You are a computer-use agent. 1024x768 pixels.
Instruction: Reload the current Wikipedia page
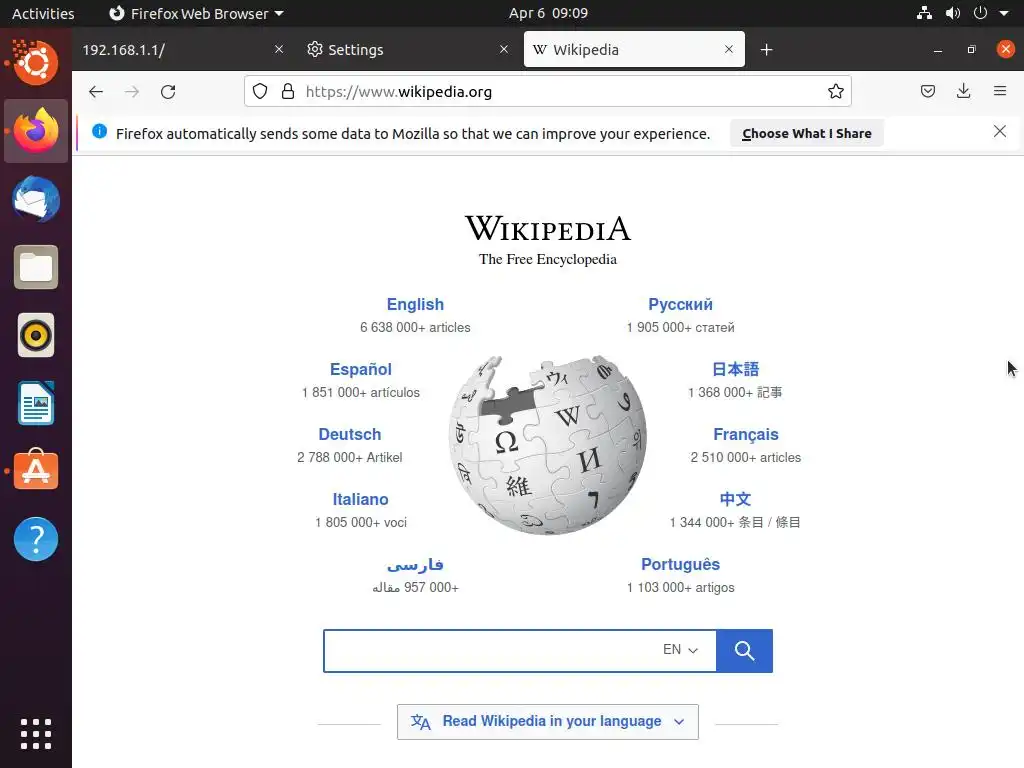[168, 91]
